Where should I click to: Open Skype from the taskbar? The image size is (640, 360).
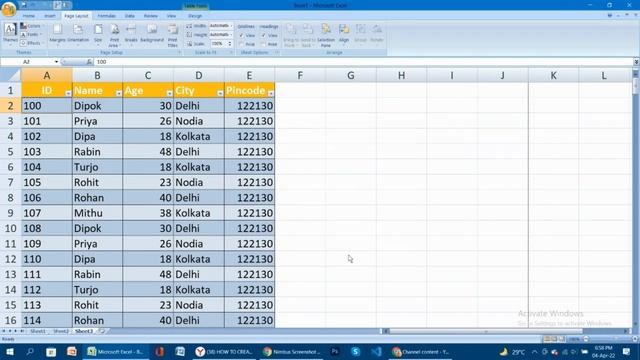pos(355,351)
